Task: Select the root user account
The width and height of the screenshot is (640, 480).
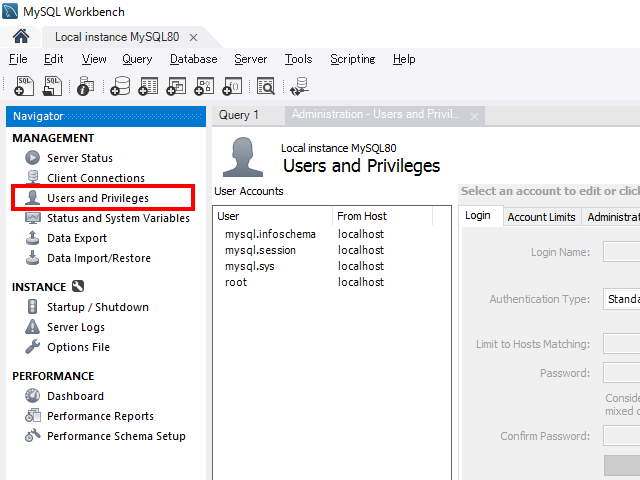Action: click(236, 282)
